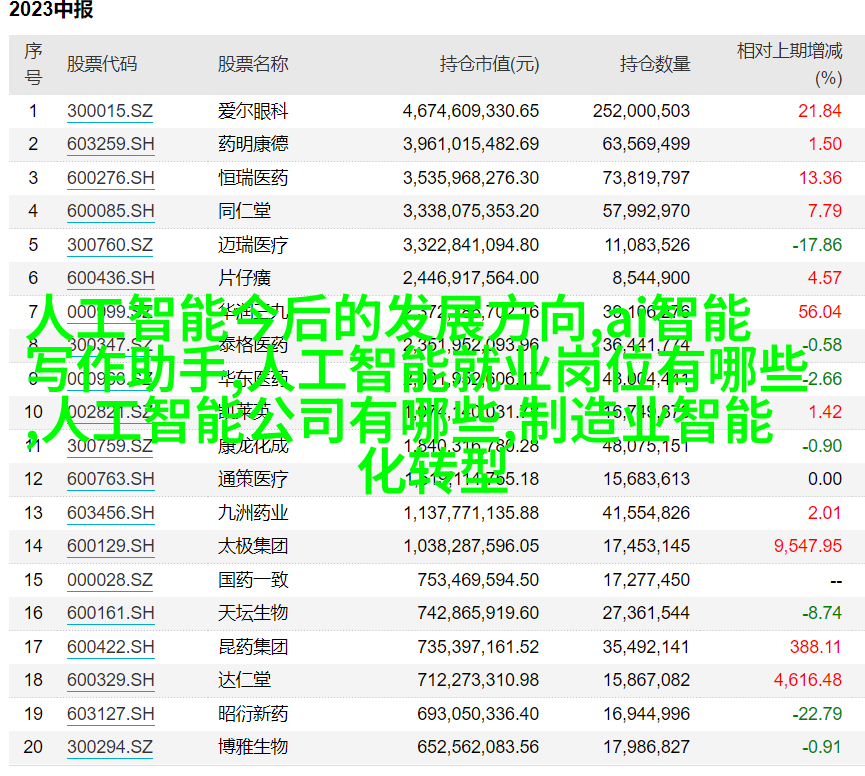Click holding quantity 57,992,970
Image resolution: width=865 pixels, height=776 pixels.
(x=646, y=211)
